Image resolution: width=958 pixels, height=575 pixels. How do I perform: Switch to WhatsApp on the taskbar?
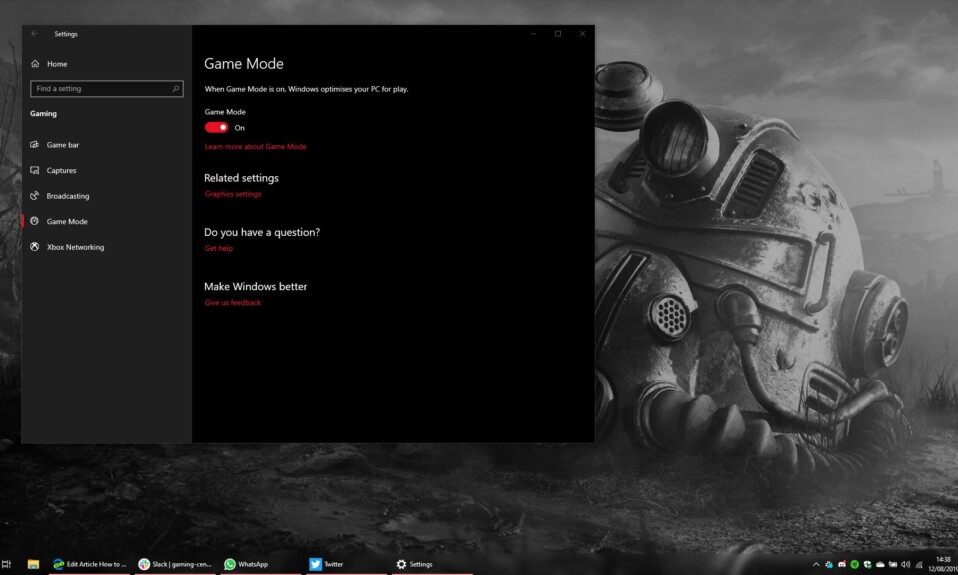[260, 564]
